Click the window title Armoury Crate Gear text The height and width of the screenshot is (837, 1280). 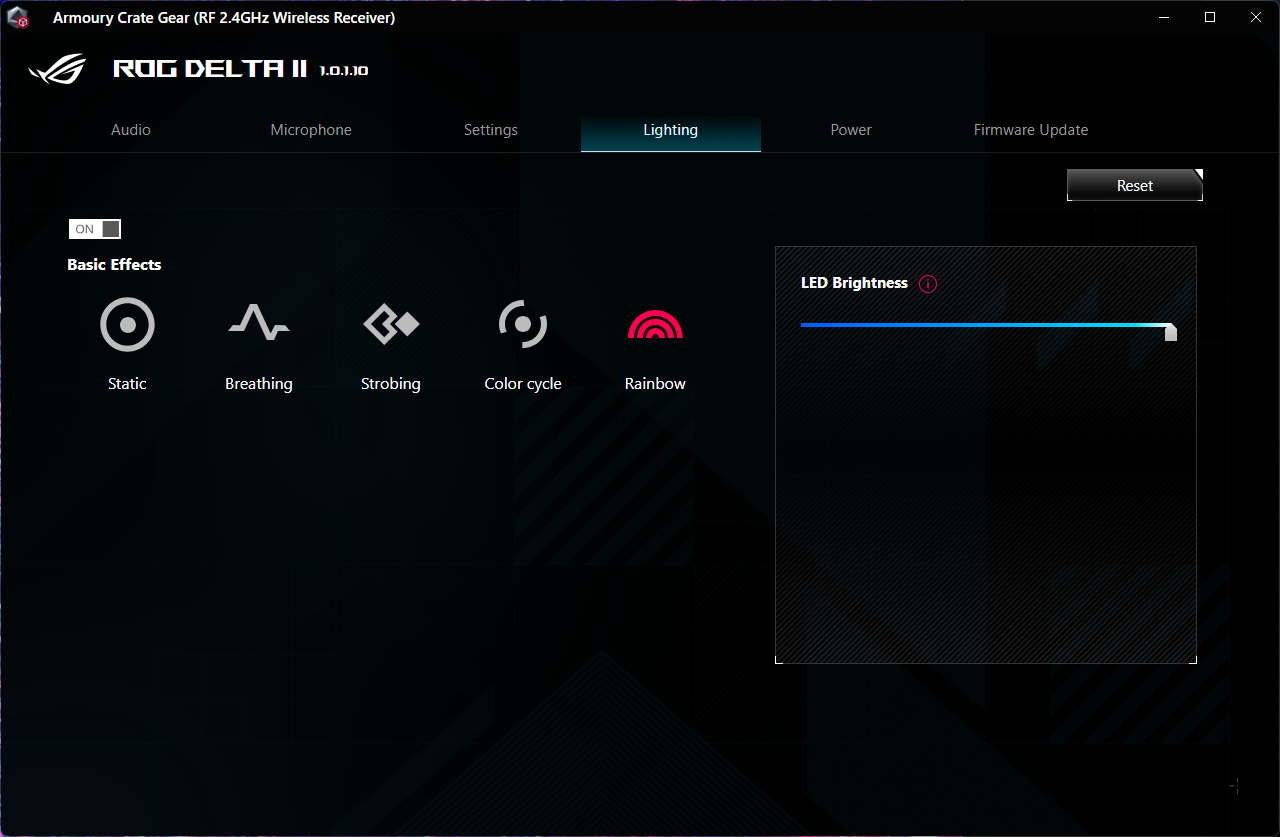click(224, 18)
